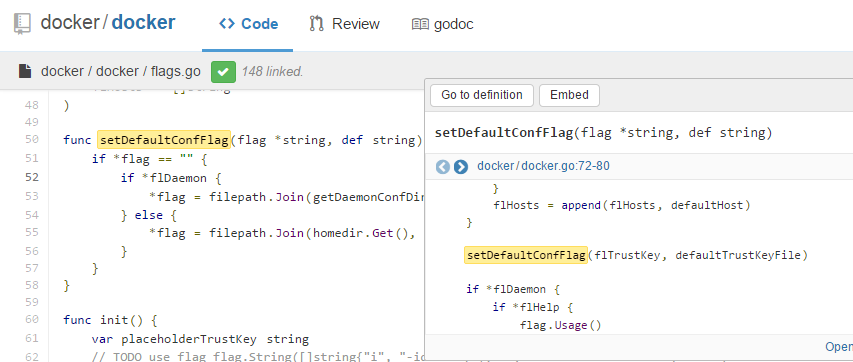Screen dimensions: 853x362
Task: Select line number 52 in the gutter
Action: [x=32, y=177]
